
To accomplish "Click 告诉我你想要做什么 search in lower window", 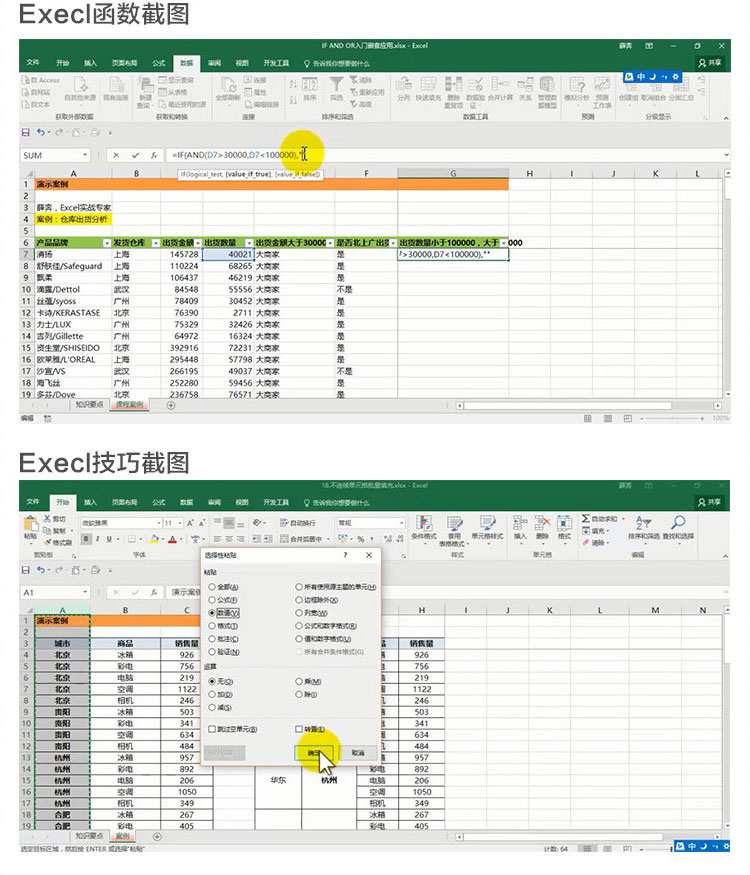I will (336, 502).
